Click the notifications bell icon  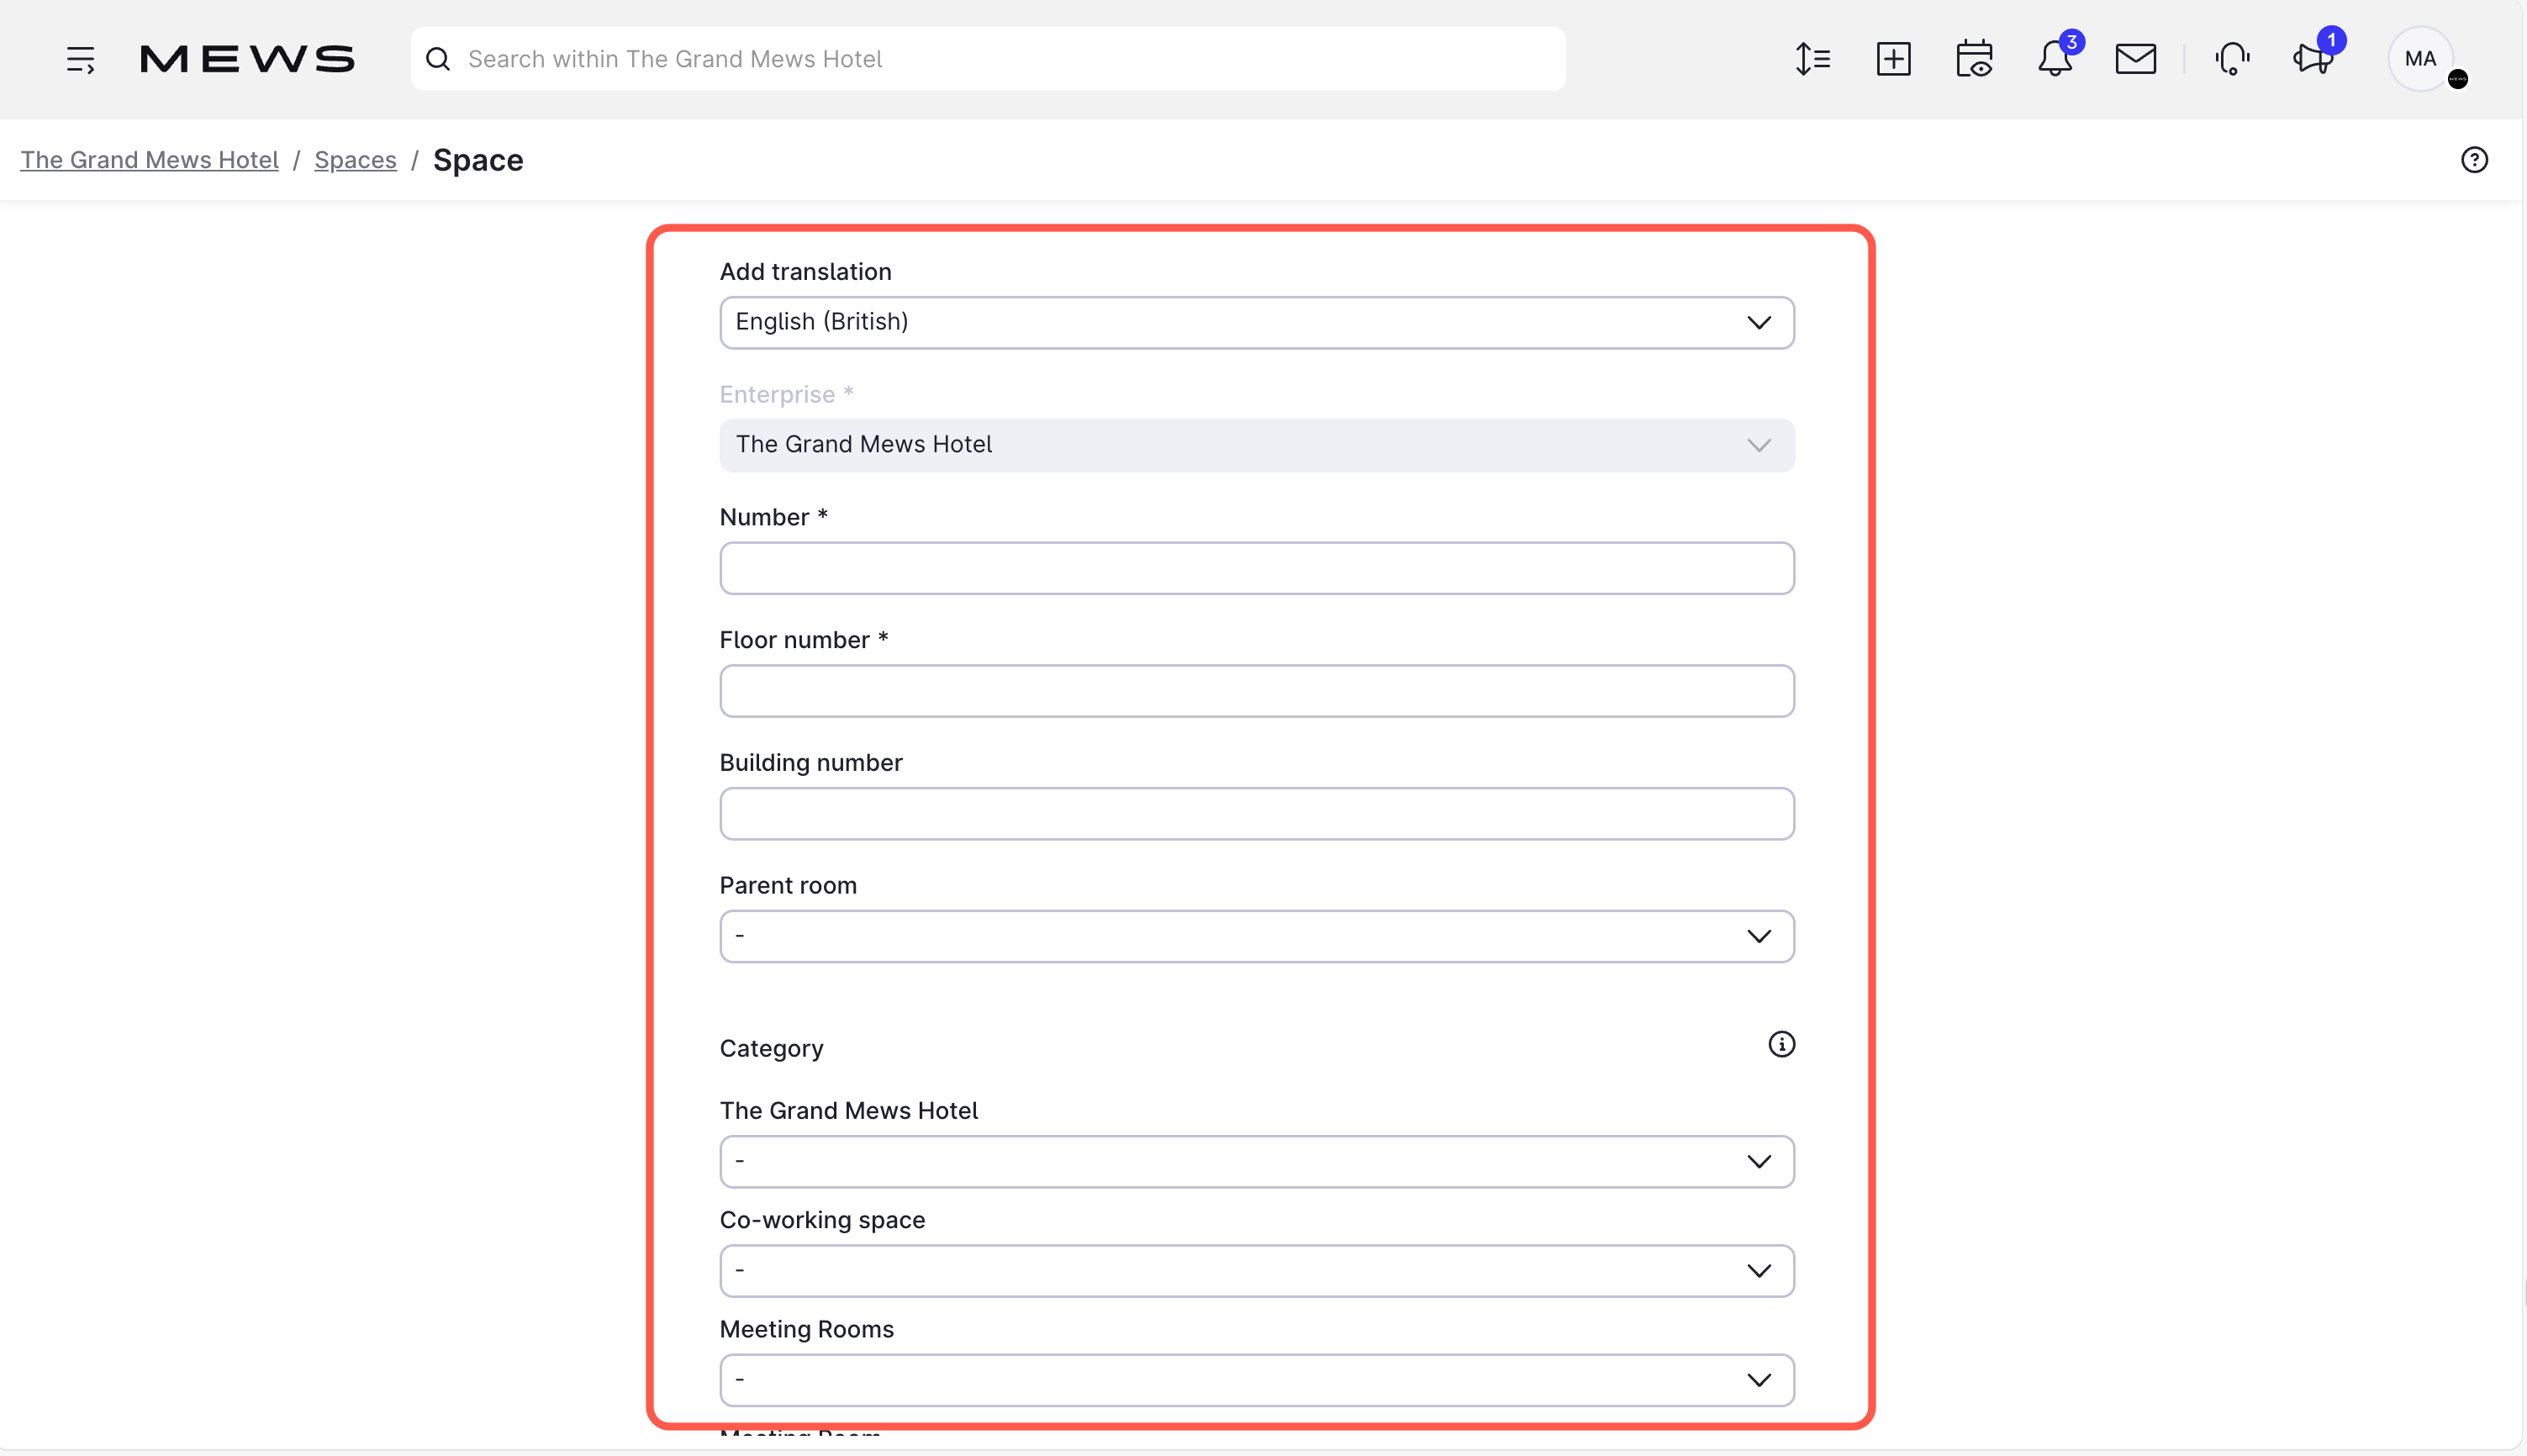pyautogui.click(x=2056, y=59)
